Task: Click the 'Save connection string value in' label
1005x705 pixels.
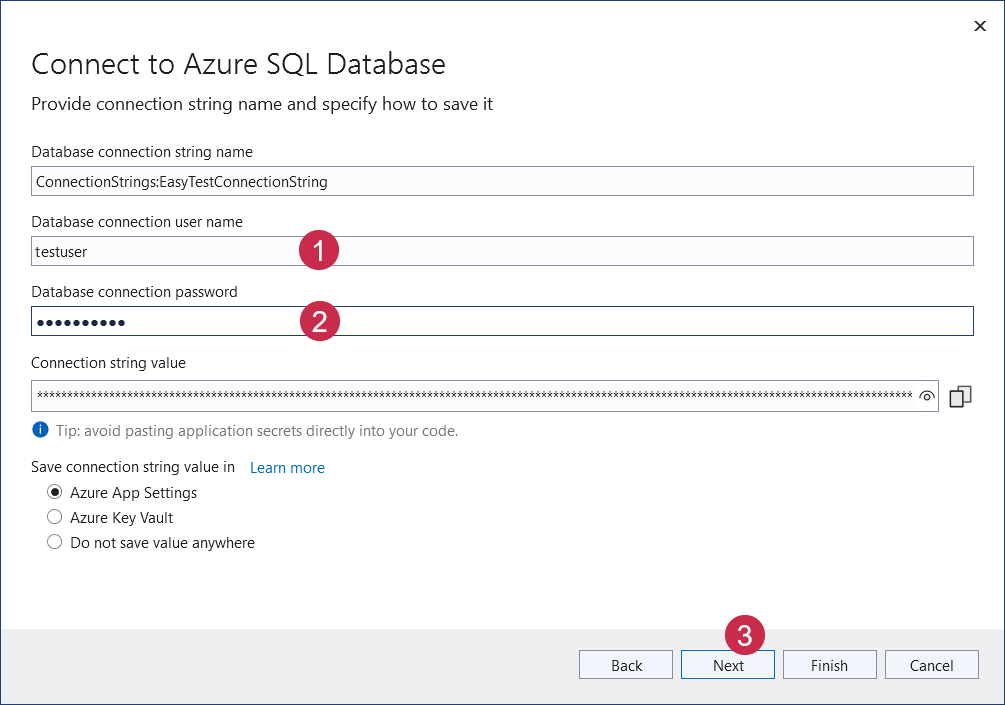Action: pos(133,467)
